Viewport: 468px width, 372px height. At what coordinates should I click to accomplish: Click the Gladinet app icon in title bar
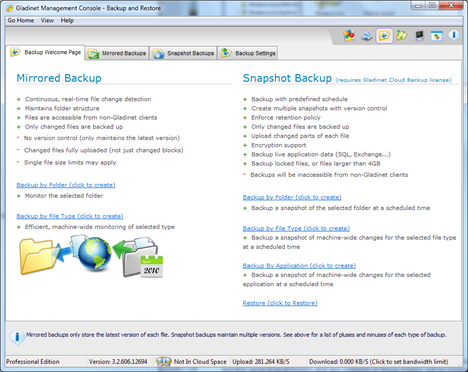pyautogui.click(x=10, y=8)
